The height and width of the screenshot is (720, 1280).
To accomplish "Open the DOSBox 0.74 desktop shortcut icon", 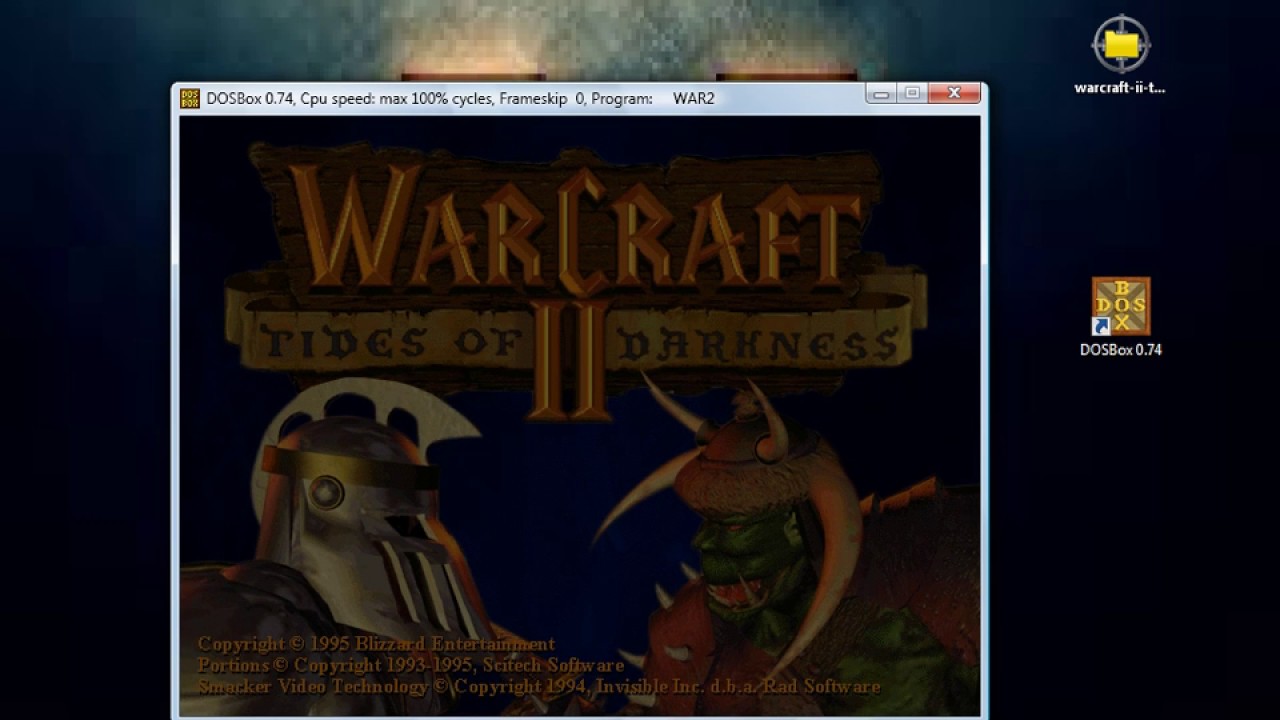I will (x=1120, y=306).
